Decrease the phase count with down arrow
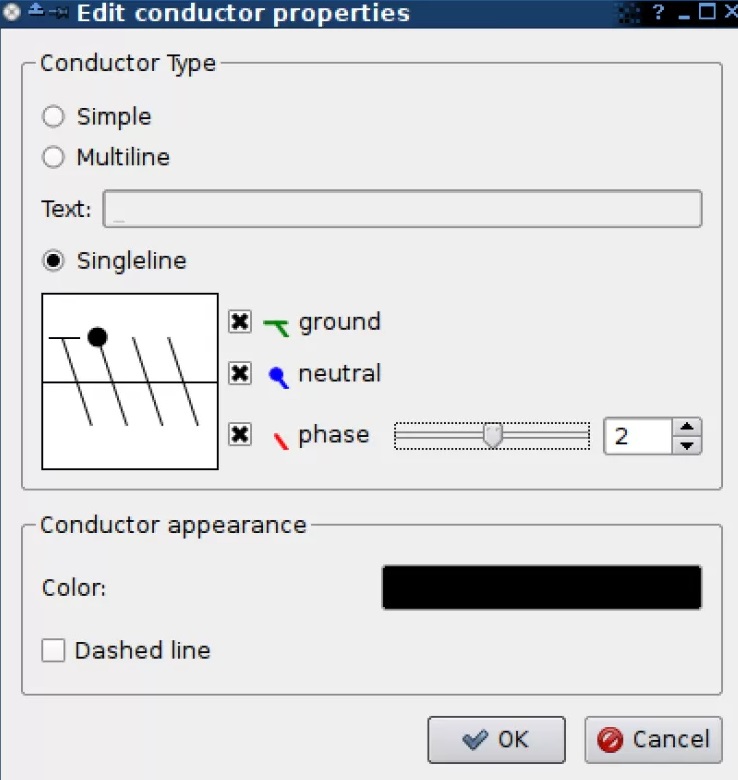The width and height of the screenshot is (738, 780). [686, 445]
